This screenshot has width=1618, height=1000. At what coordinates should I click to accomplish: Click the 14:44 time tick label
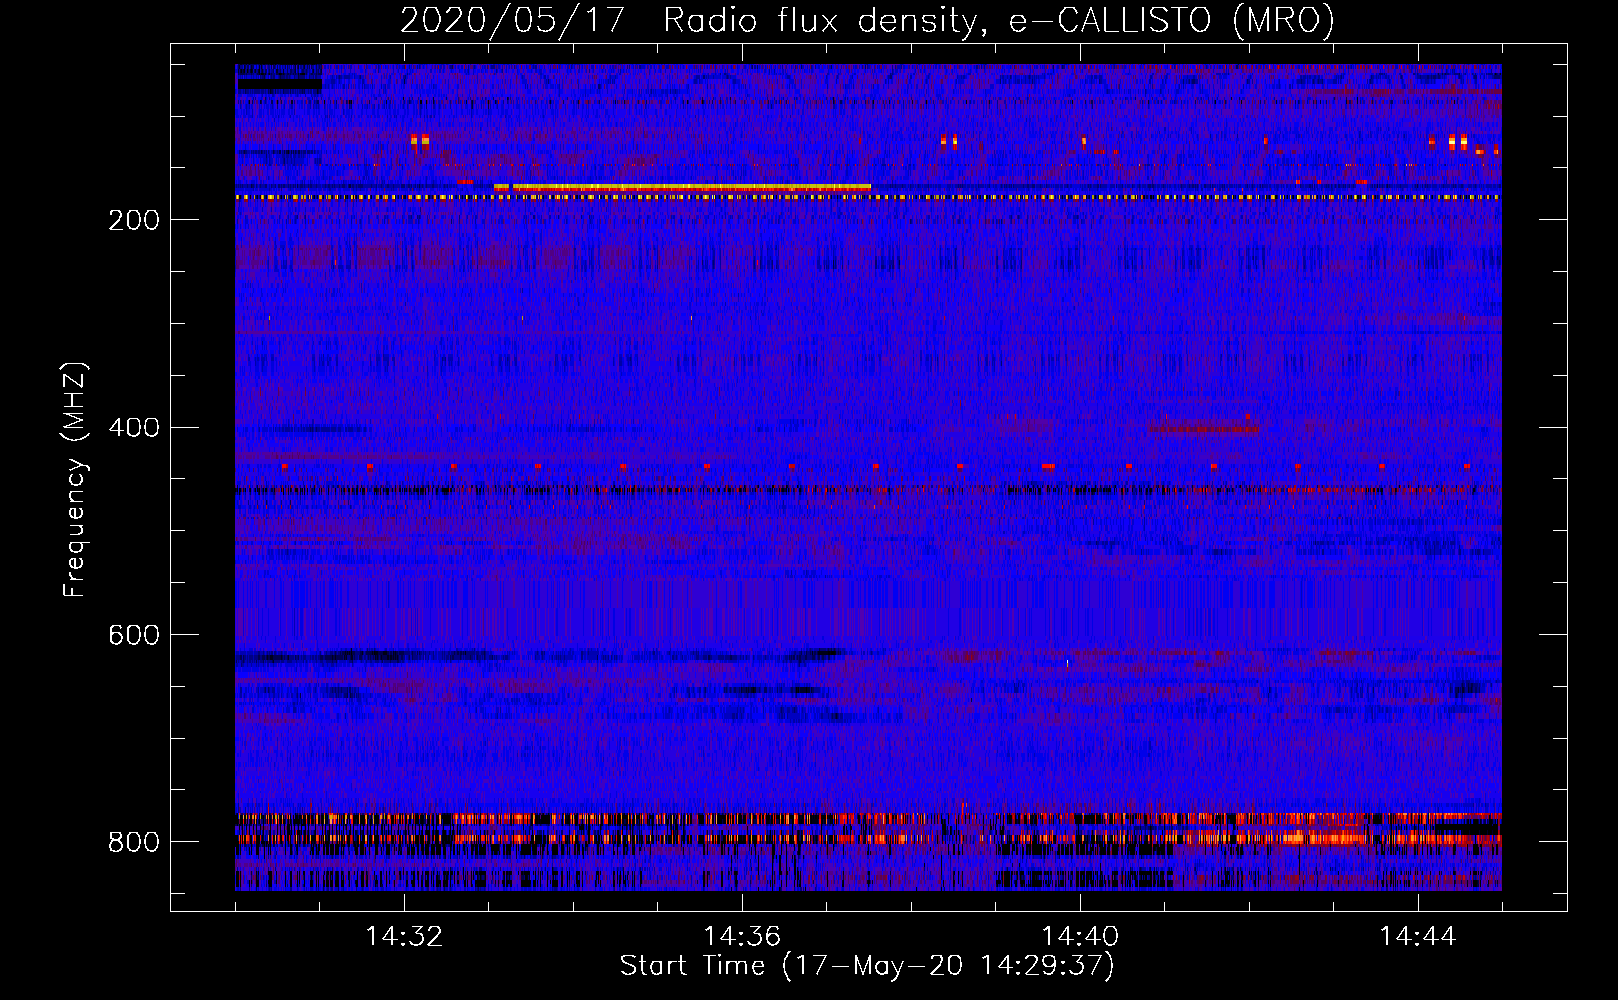click(x=1418, y=936)
